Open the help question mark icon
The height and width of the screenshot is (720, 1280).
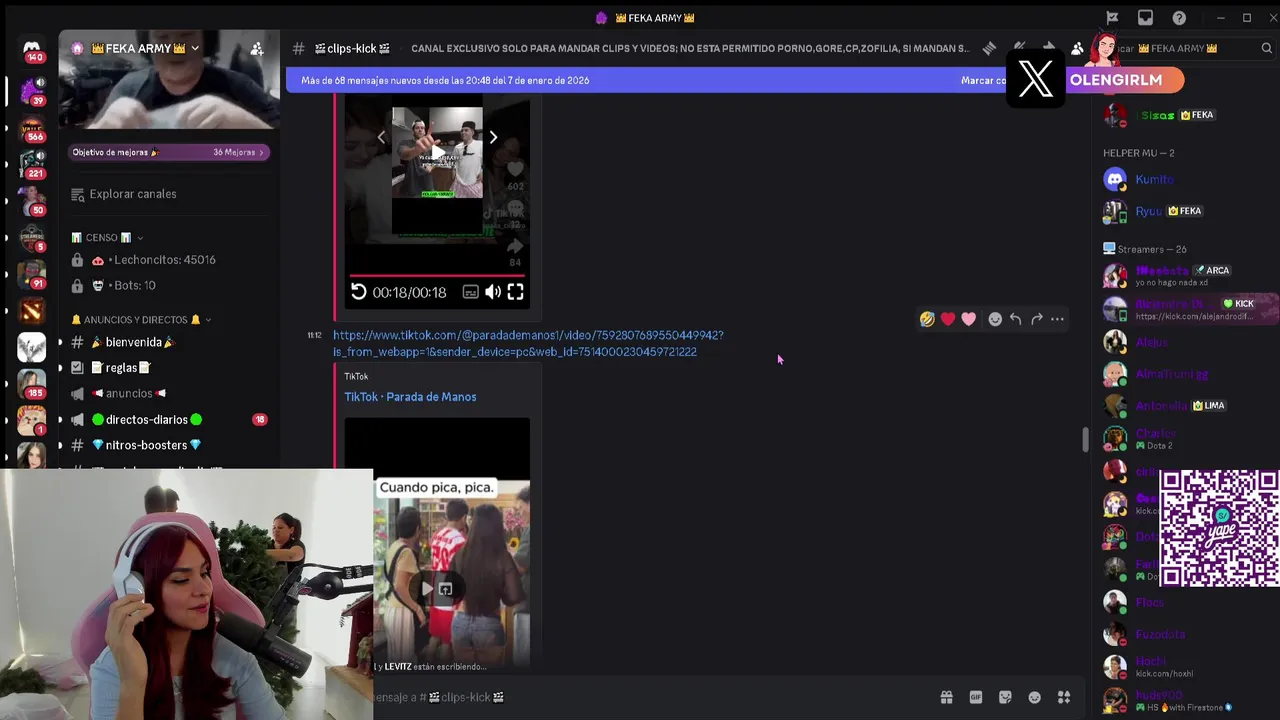pyautogui.click(x=1179, y=18)
